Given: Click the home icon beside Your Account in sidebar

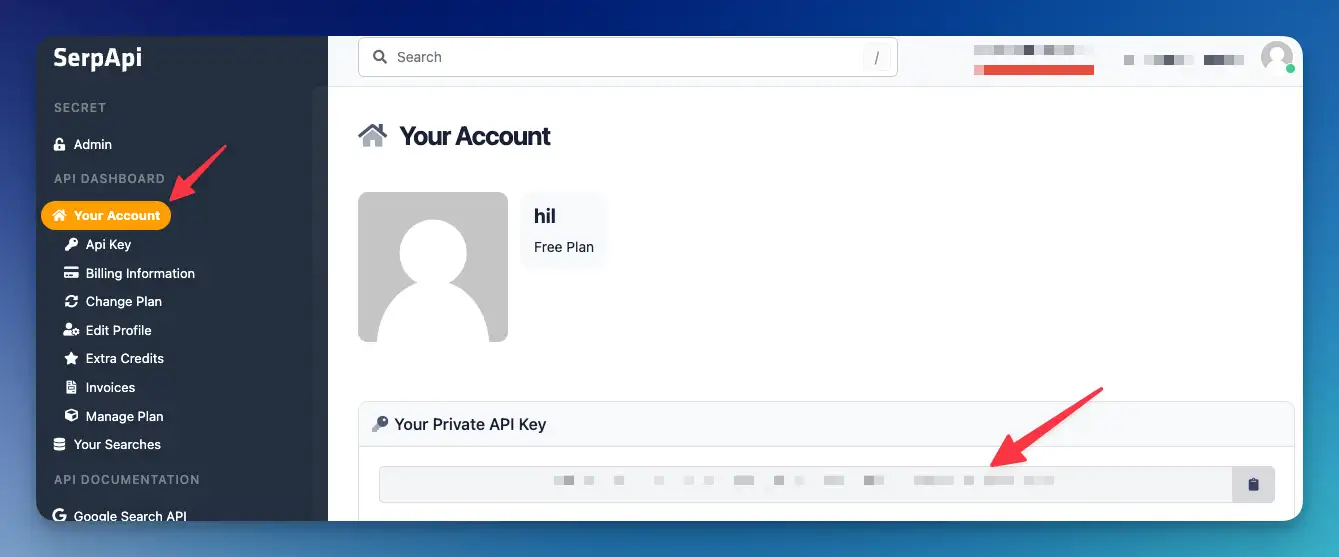Looking at the screenshot, I should click(59, 215).
